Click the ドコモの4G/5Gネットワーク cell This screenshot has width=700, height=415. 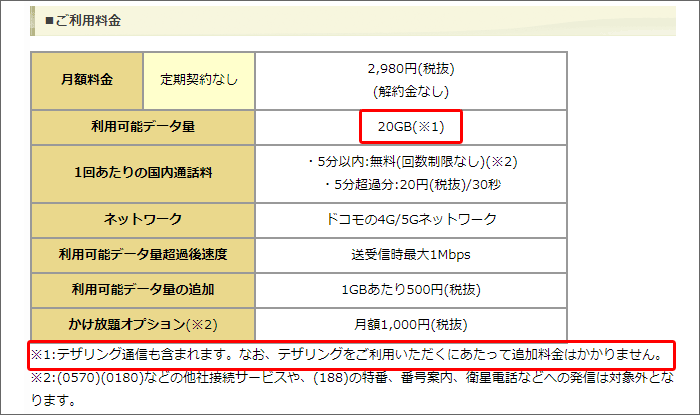click(411, 220)
